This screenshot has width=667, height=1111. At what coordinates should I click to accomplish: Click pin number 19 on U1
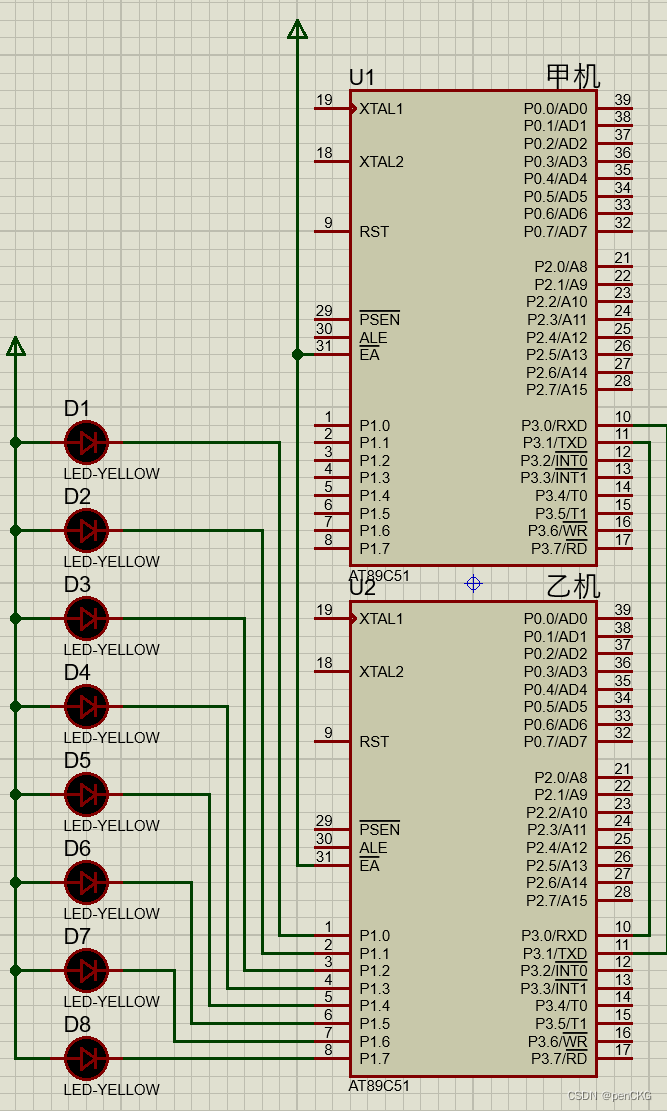click(x=324, y=100)
